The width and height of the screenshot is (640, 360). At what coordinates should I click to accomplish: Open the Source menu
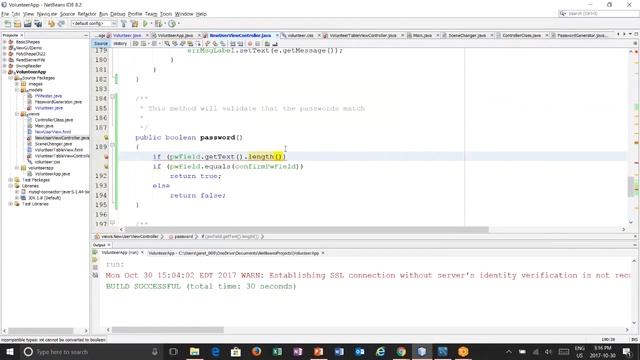click(x=67, y=14)
